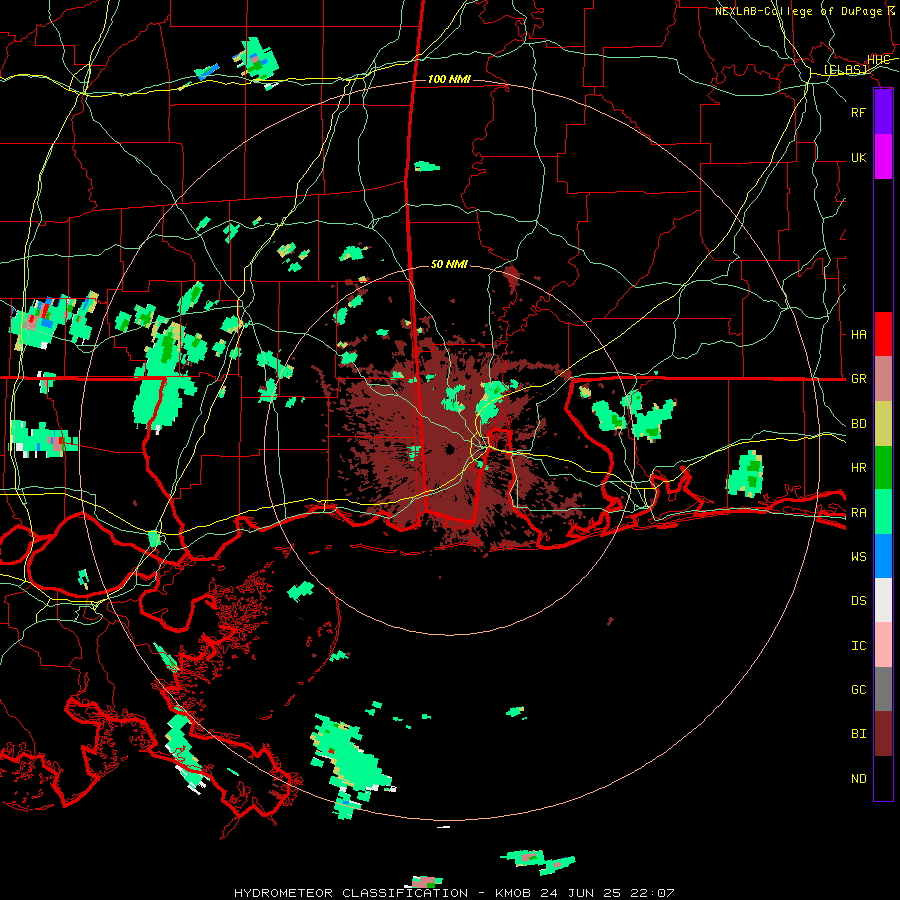Click the 'RA' legend label
This screenshot has width=900, height=900.
[x=858, y=513]
